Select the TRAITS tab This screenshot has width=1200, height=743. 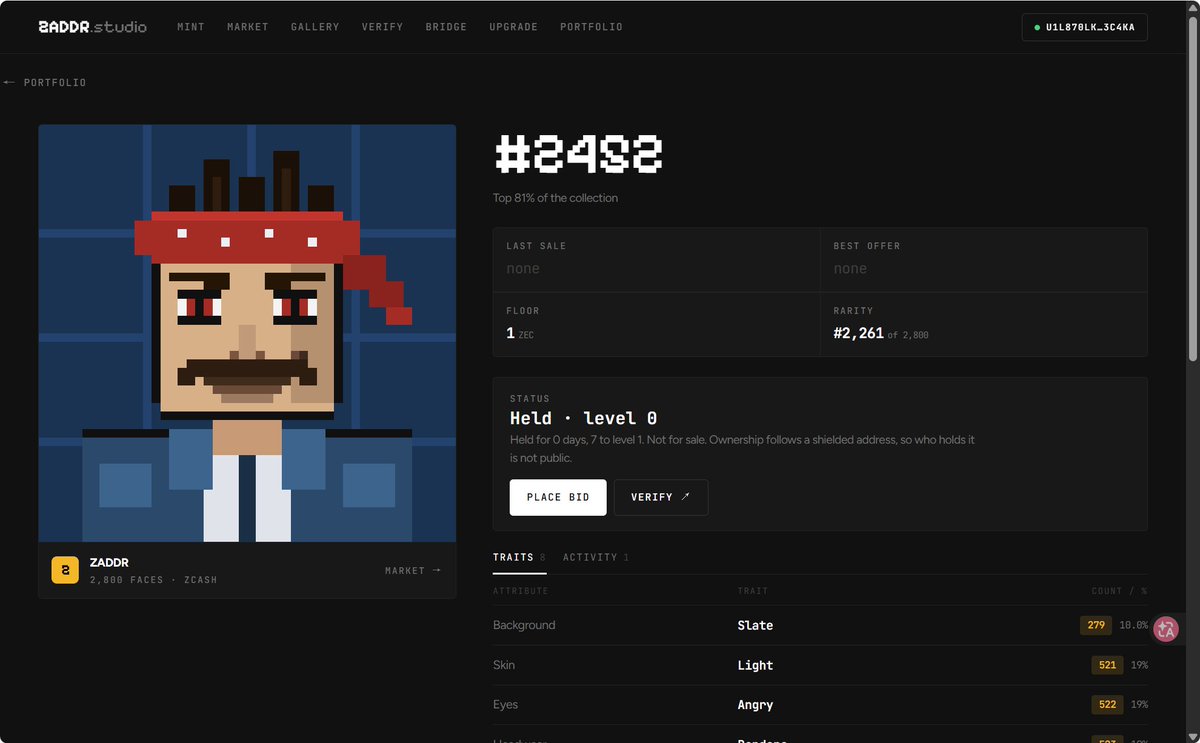pos(519,557)
